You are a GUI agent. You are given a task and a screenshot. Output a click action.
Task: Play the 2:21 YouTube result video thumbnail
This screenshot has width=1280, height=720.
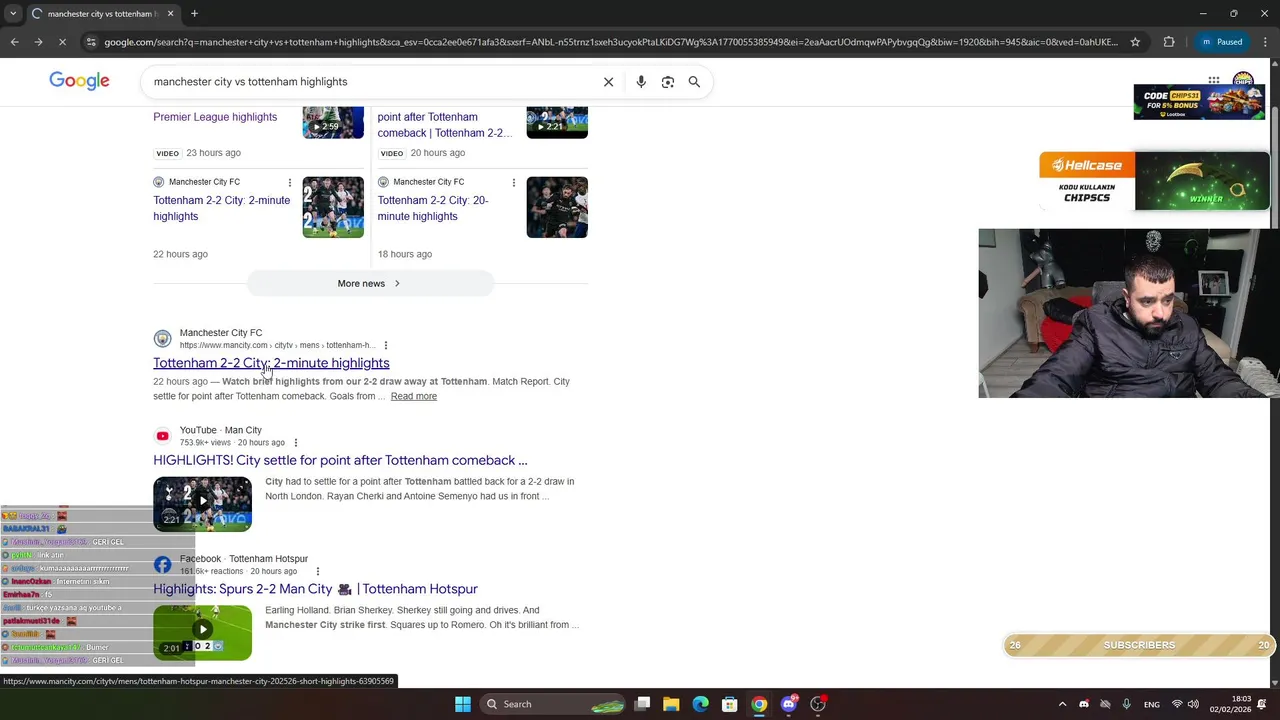point(202,504)
